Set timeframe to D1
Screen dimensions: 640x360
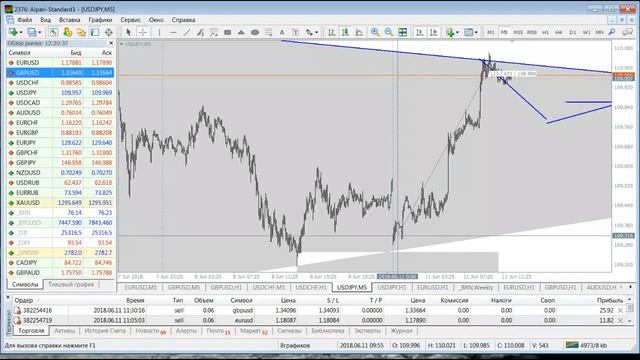coord(573,32)
